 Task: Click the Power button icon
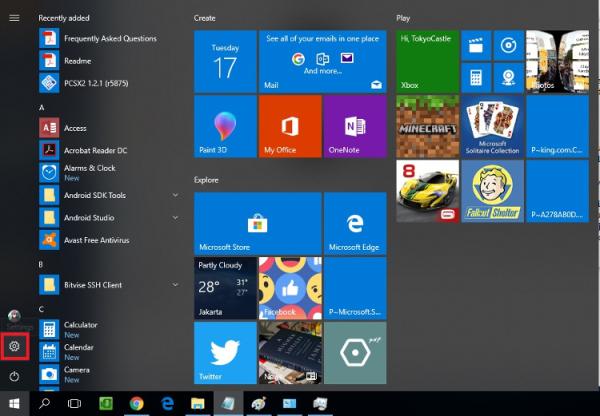[x=14, y=376]
